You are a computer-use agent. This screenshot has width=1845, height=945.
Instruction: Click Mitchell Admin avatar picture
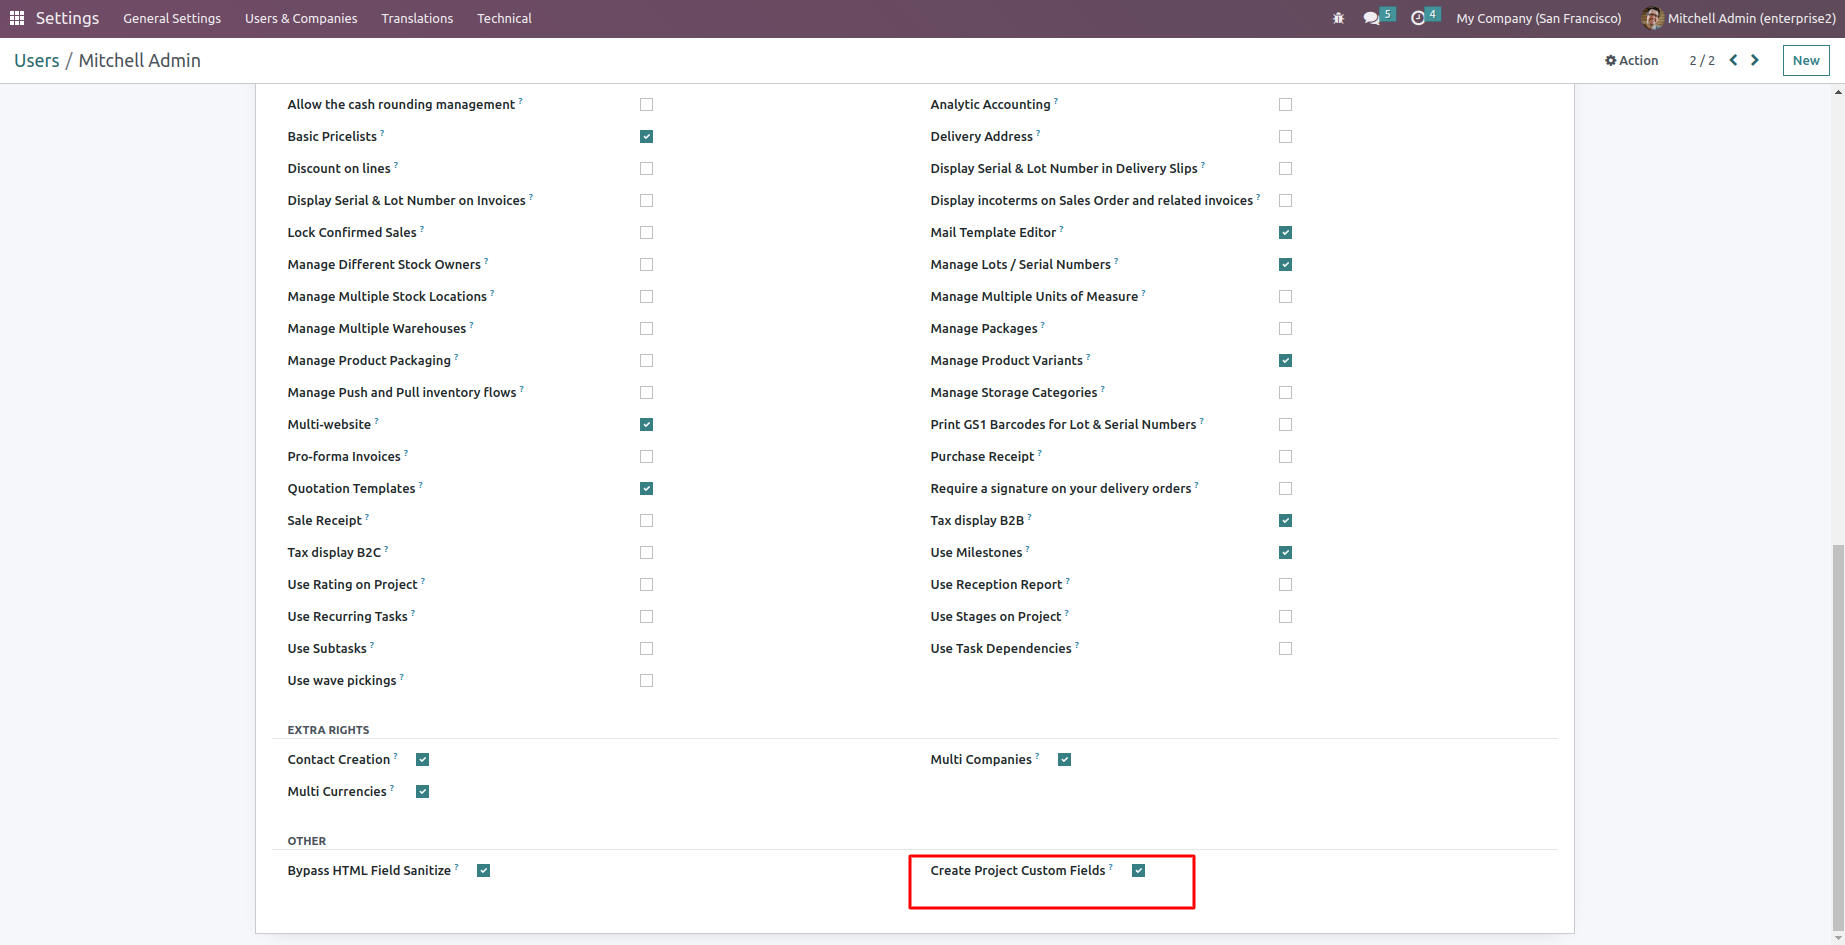click(x=1652, y=18)
